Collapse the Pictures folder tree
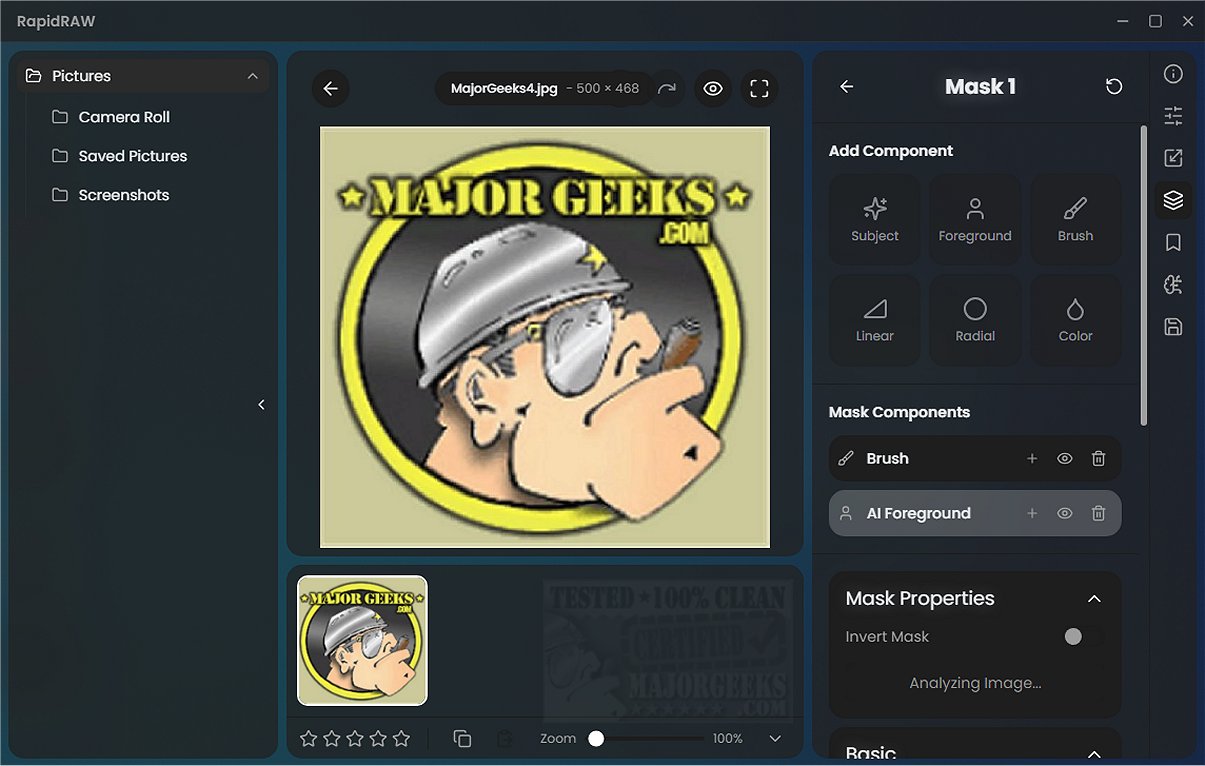The width and height of the screenshot is (1205, 766). (252, 76)
